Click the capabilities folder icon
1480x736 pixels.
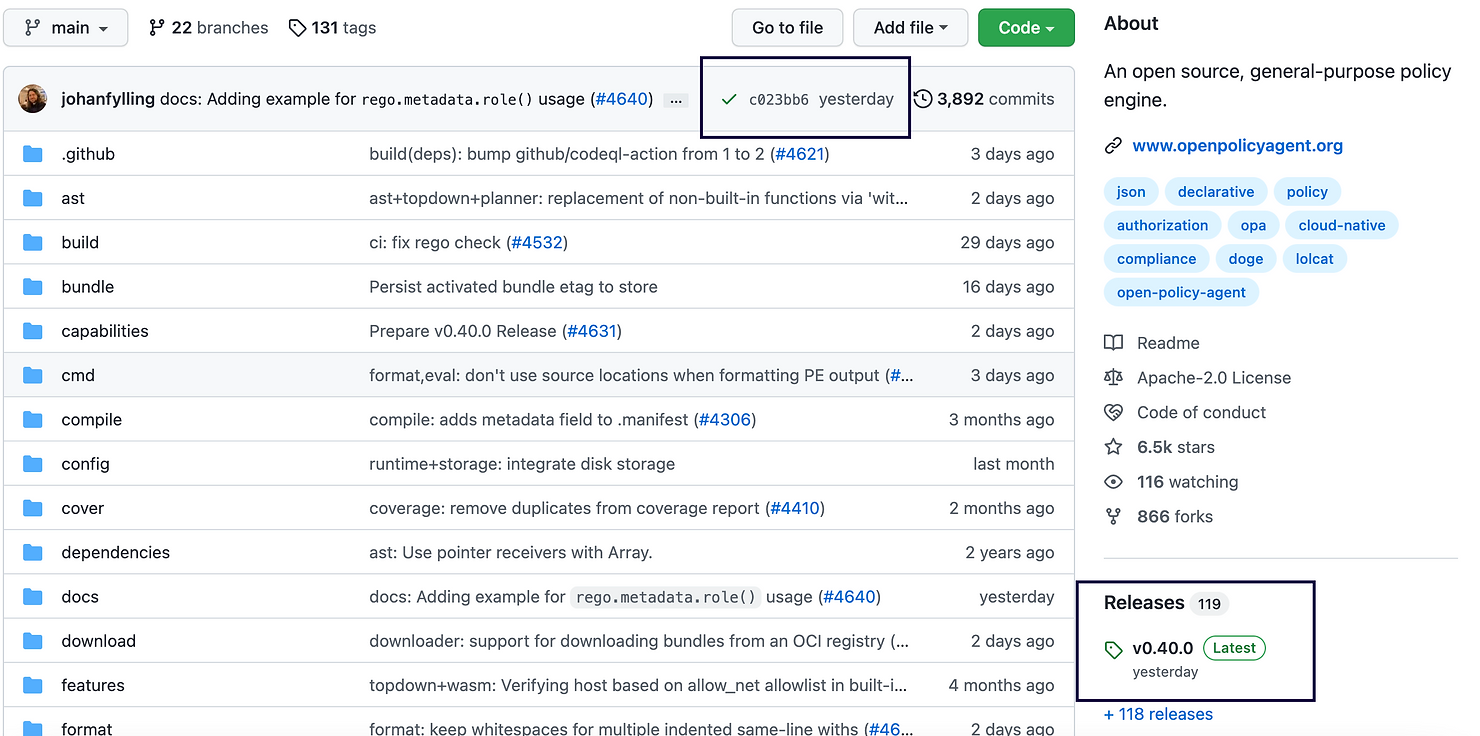(x=33, y=331)
